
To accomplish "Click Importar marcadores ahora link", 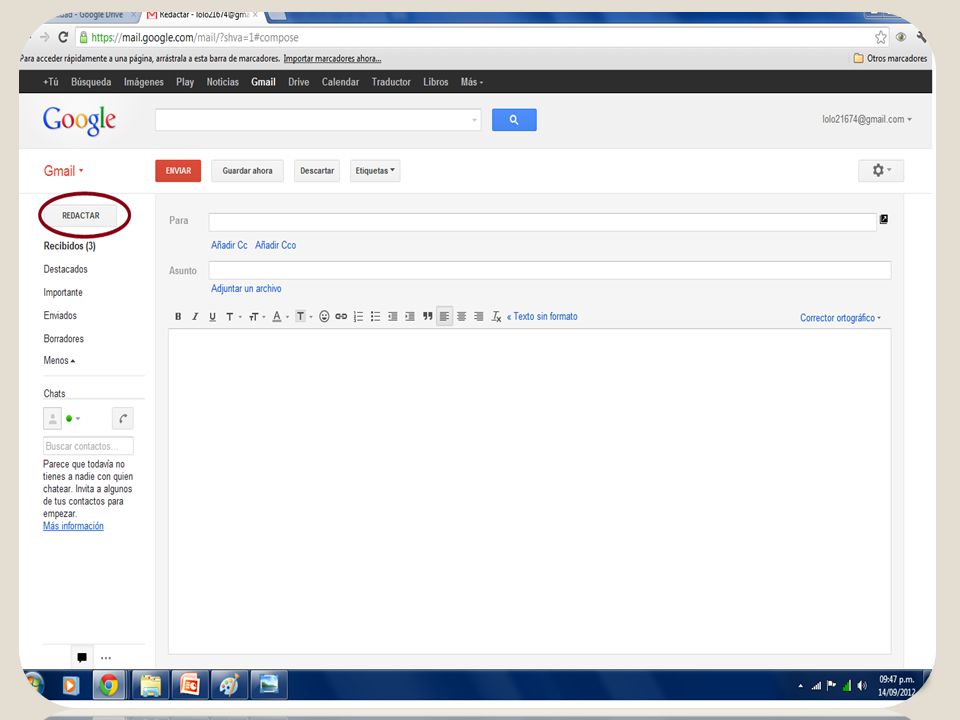I will coord(332,59).
